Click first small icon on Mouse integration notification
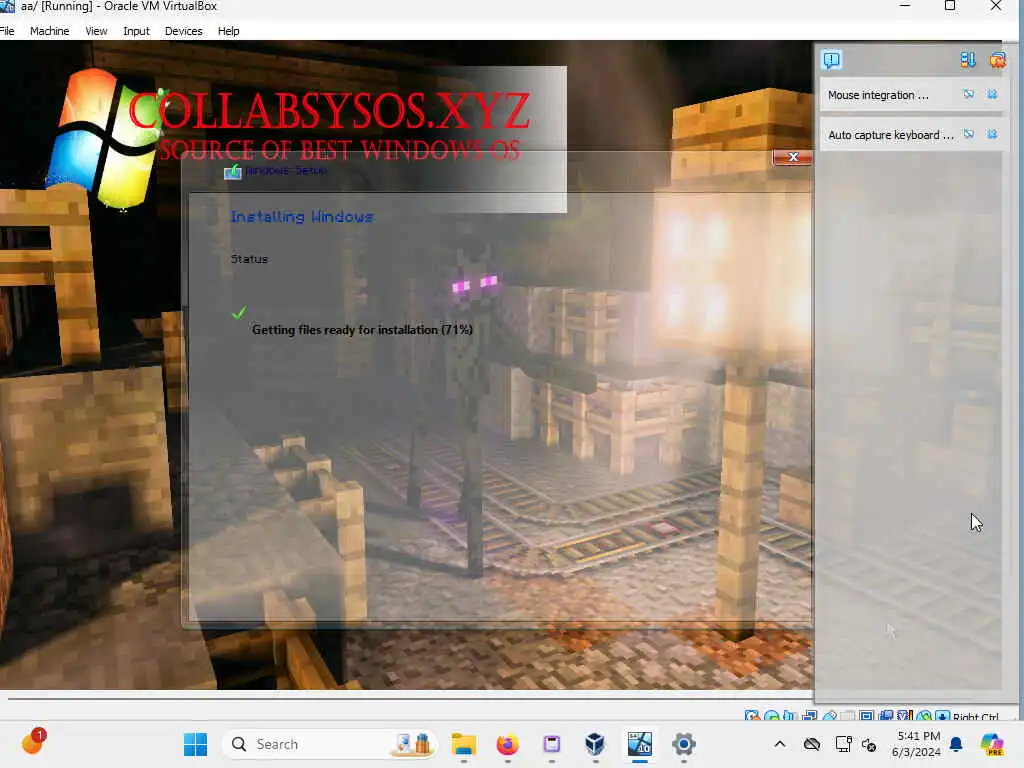Screen dimensions: 1024x768 click(x=968, y=94)
